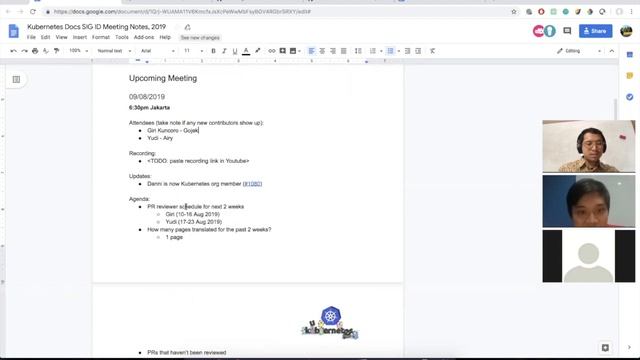
Task: Click the browser reload button
Action: (x=33, y=12)
